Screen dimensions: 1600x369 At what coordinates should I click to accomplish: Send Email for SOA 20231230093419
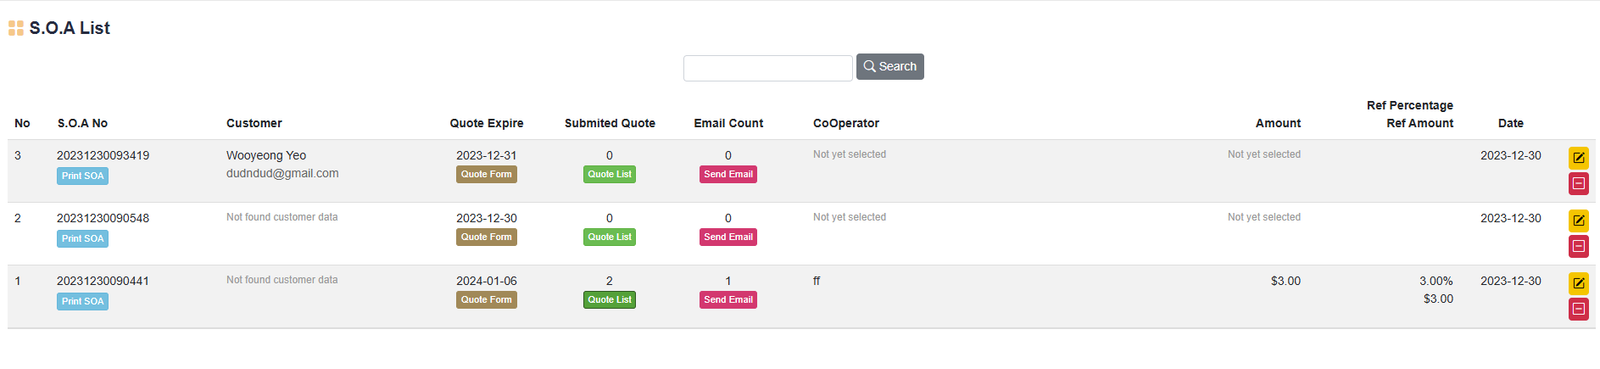tap(728, 174)
